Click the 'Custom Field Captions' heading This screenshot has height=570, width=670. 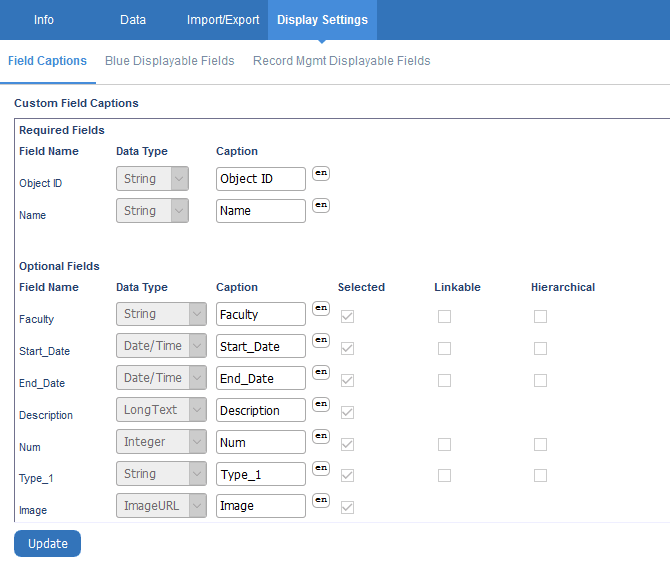[76, 103]
